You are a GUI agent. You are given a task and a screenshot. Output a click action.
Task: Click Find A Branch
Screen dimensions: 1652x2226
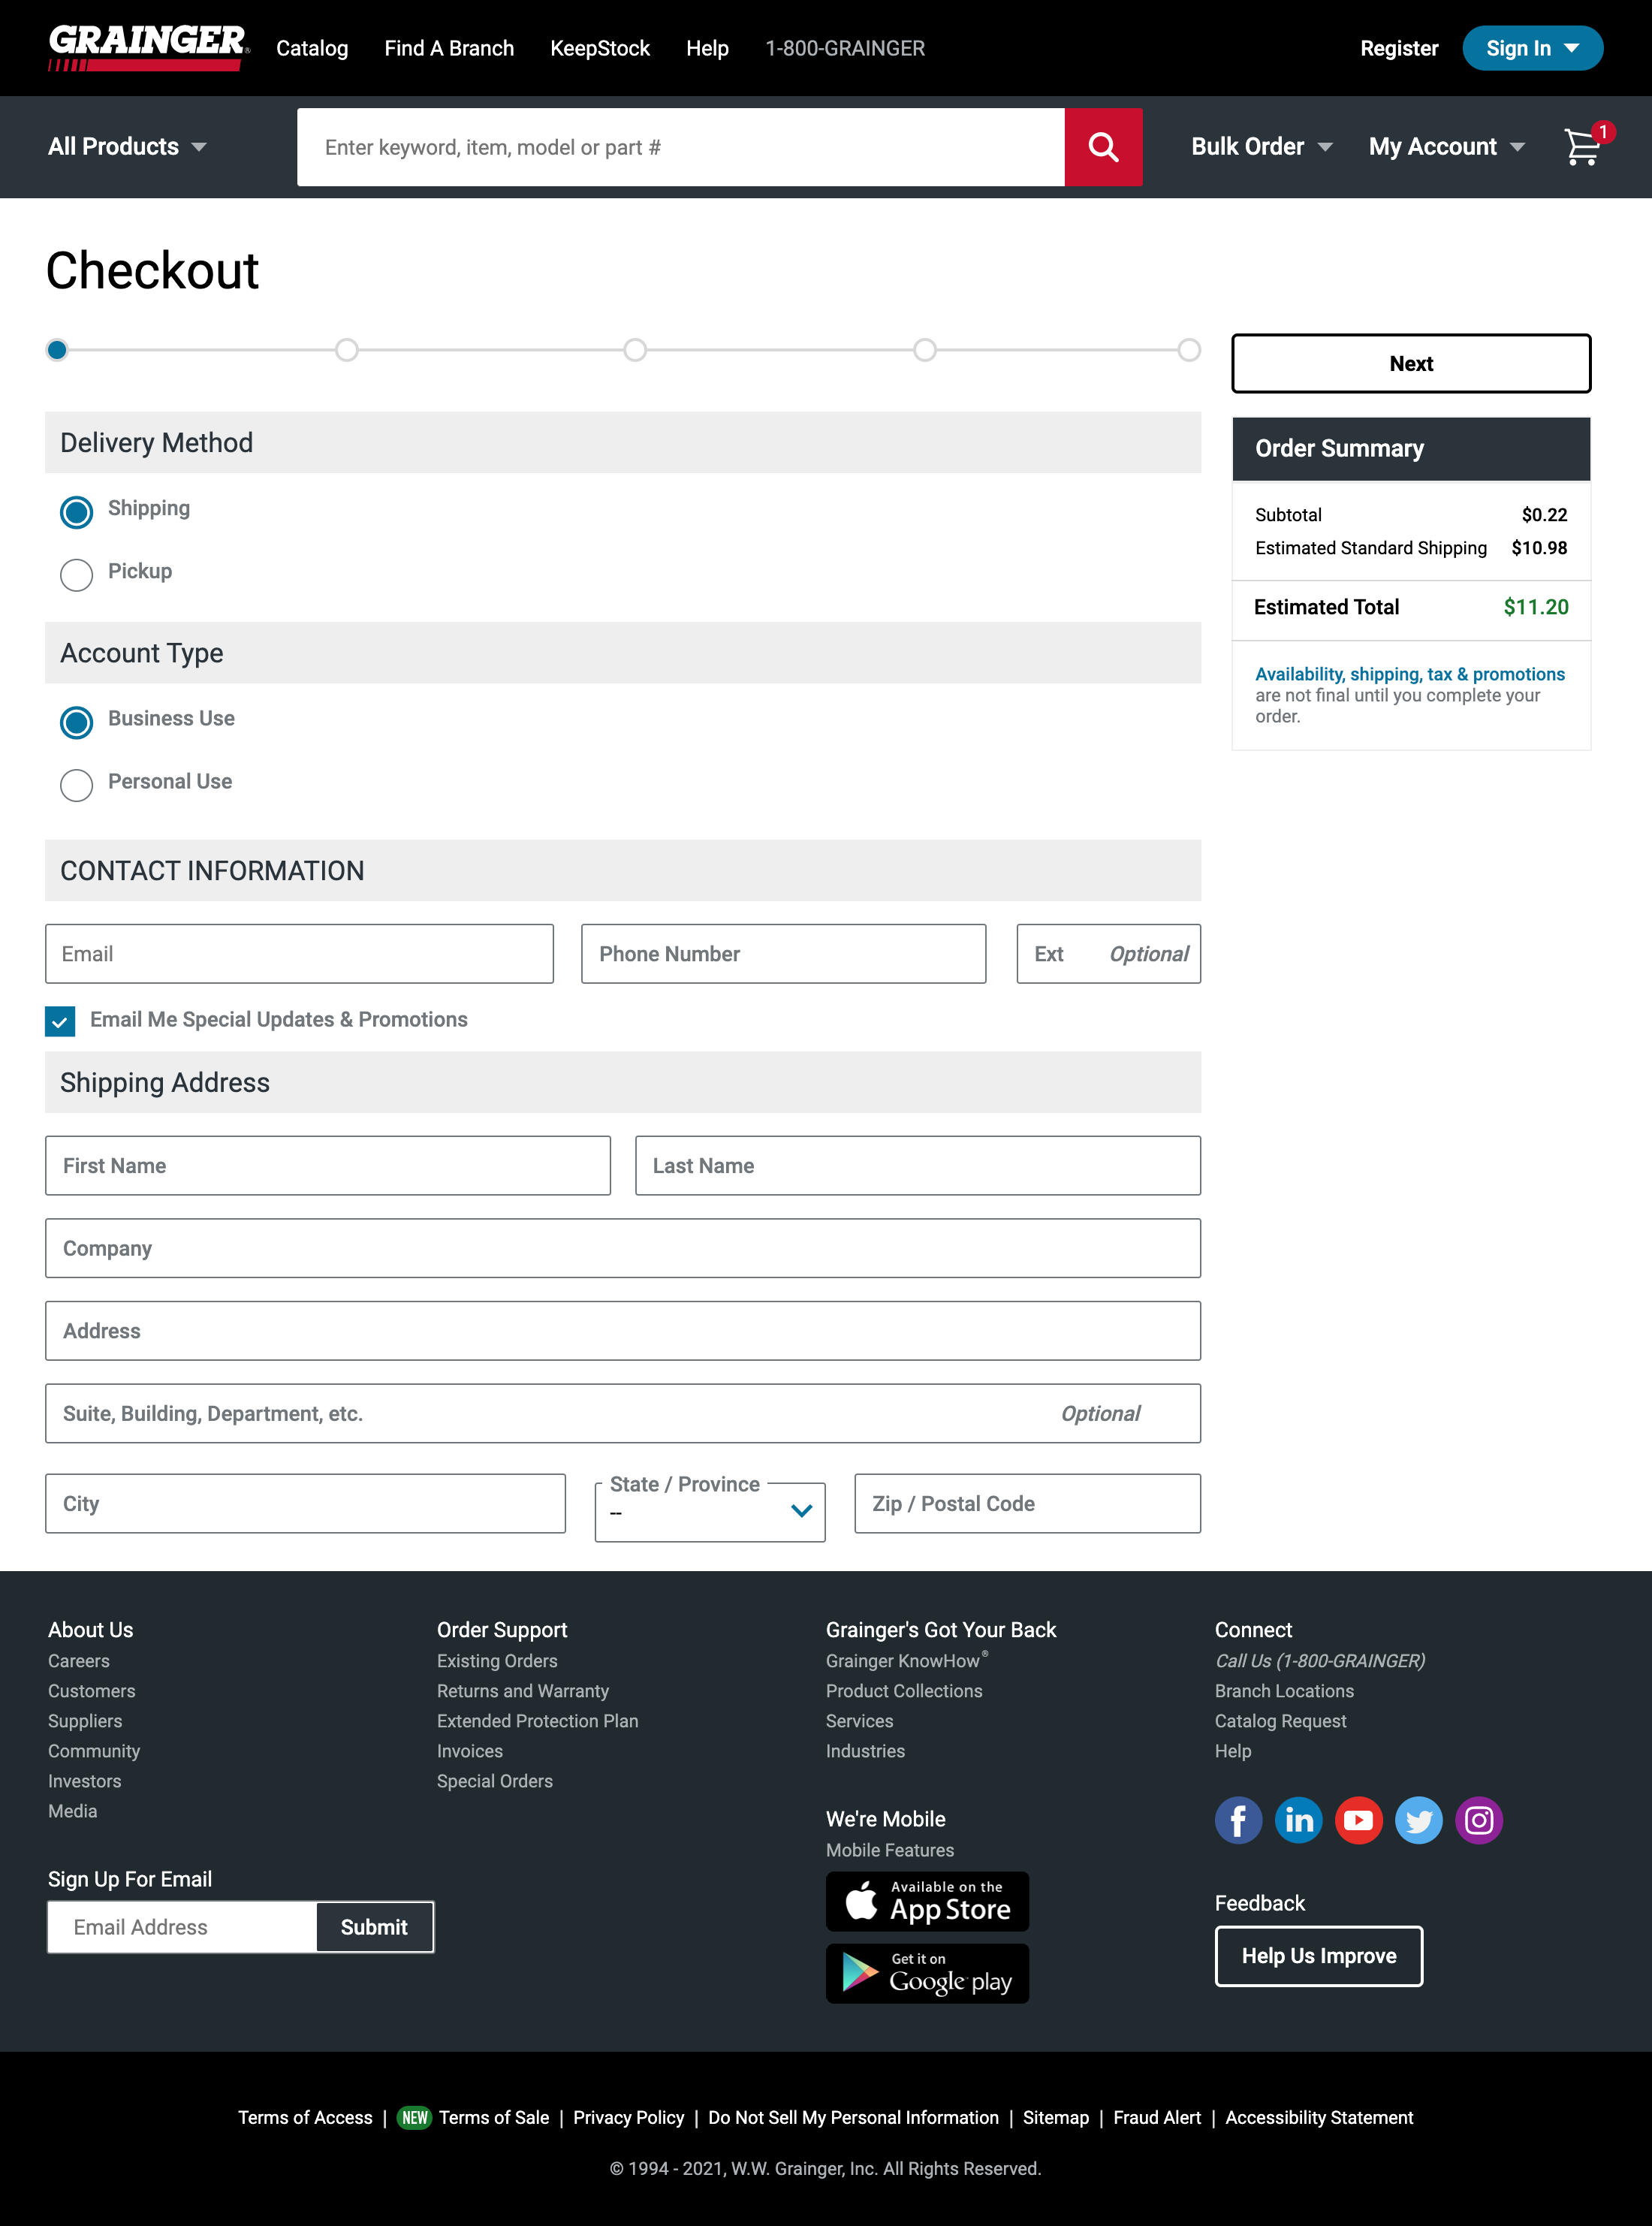point(448,47)
